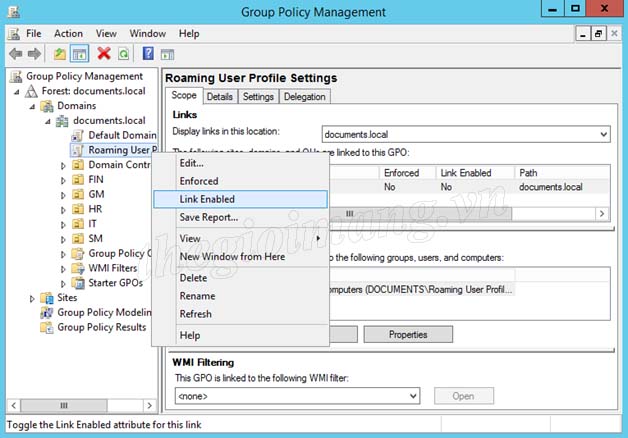This screenshot has width=628, height=438.
Task: Click the Back arrow toolbar icon
Action: click(16, 54)
